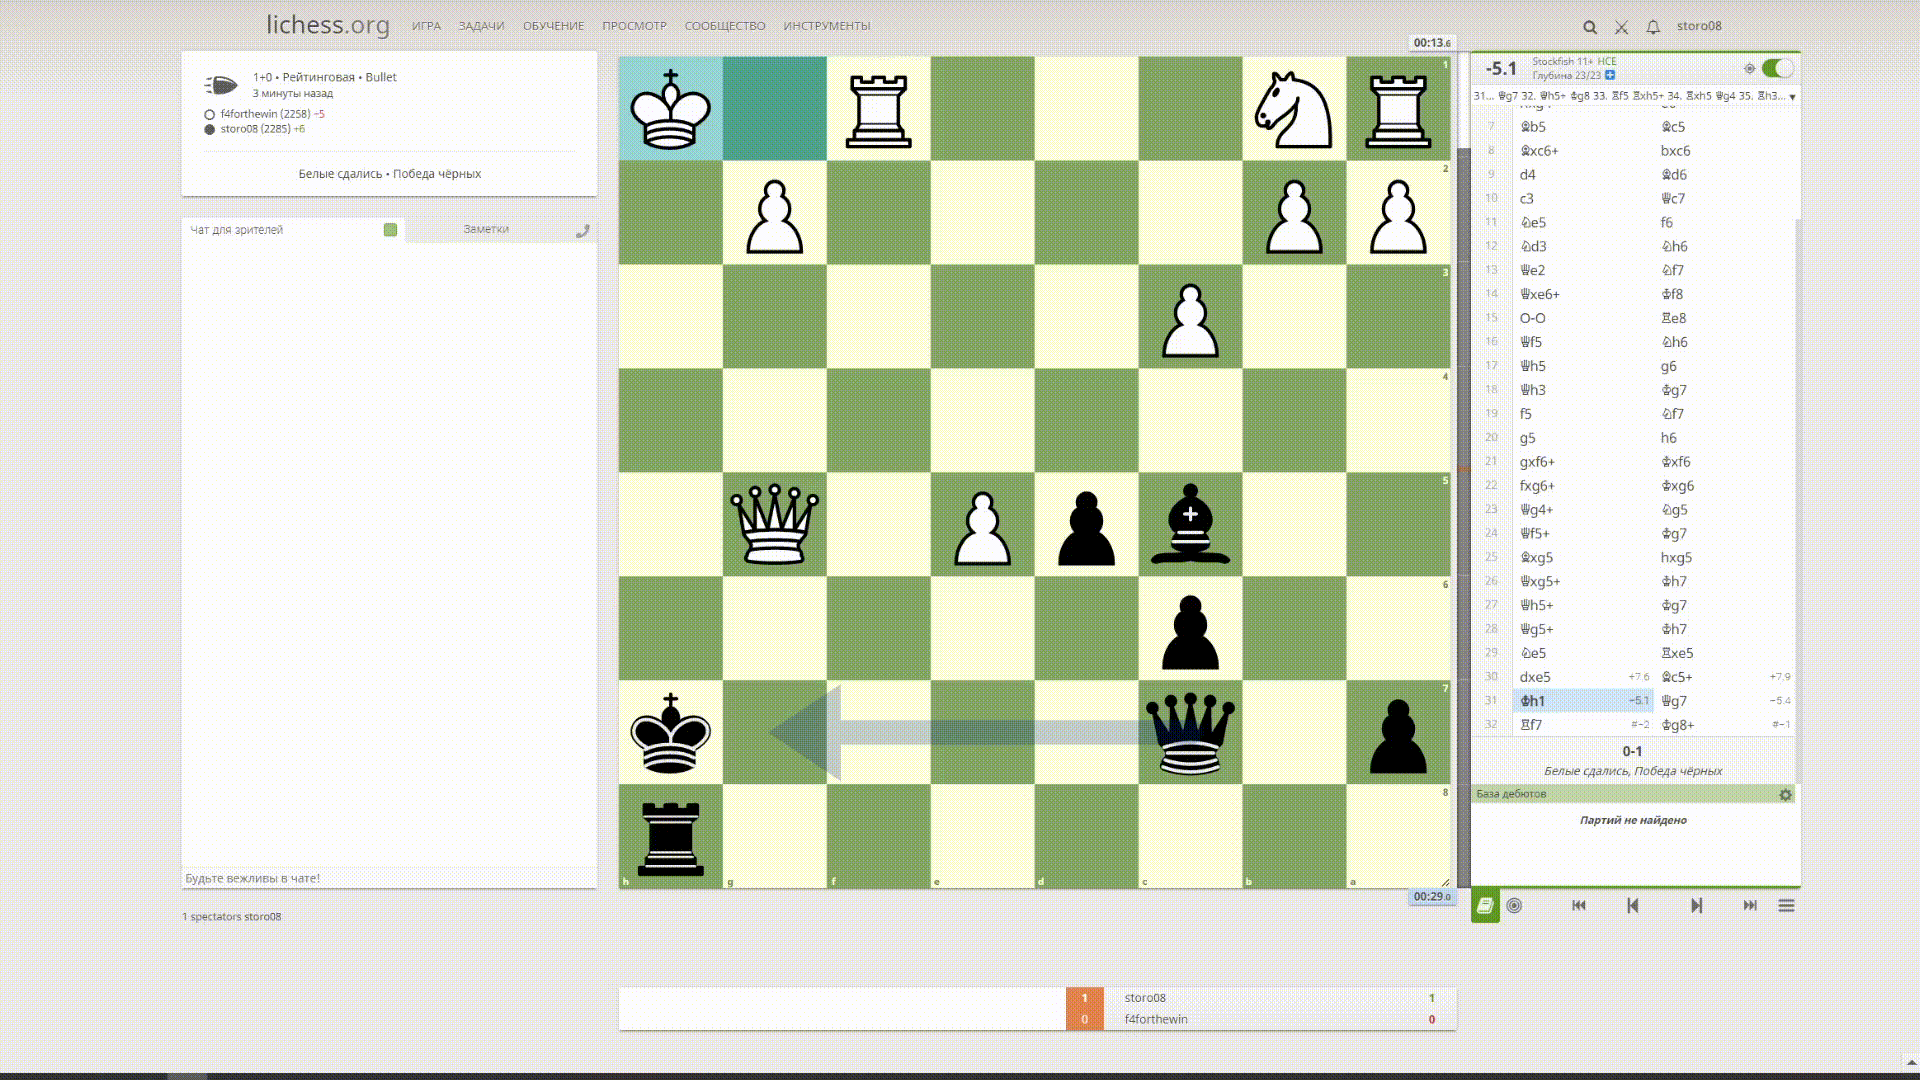Open the notifications bell
1920x1080 pixels.
1653,27
